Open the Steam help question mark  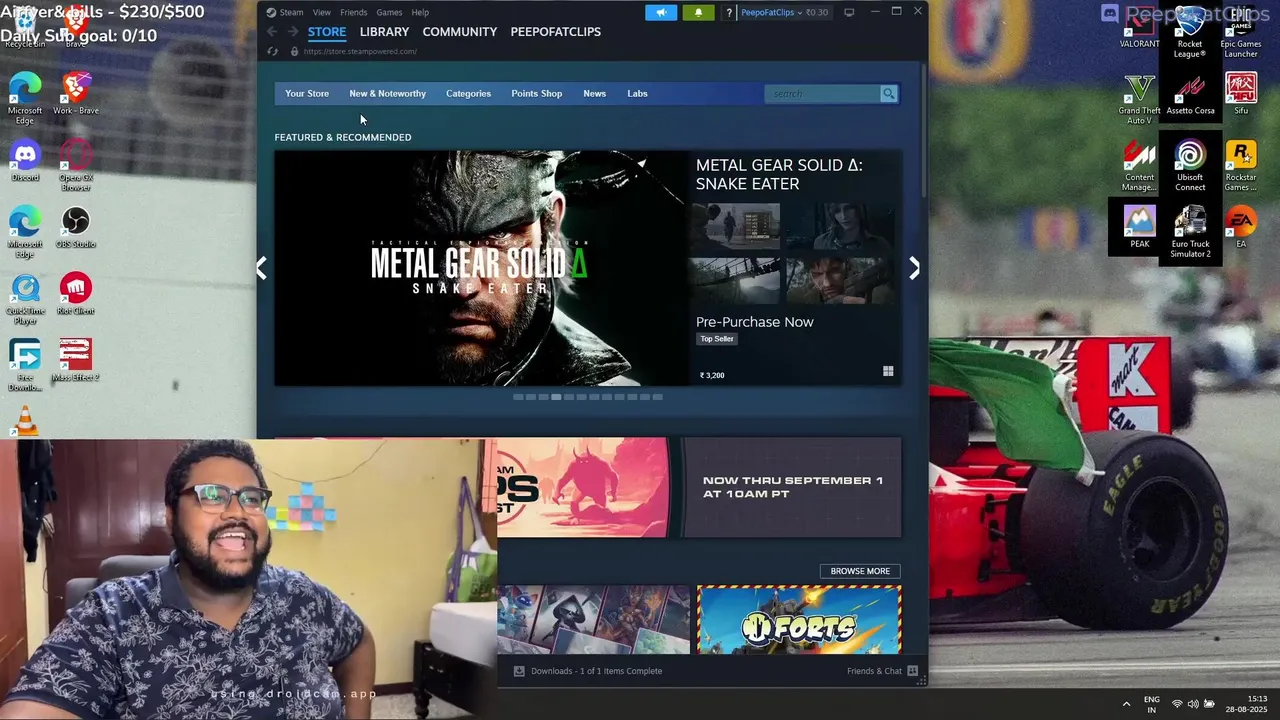(729, 12)
